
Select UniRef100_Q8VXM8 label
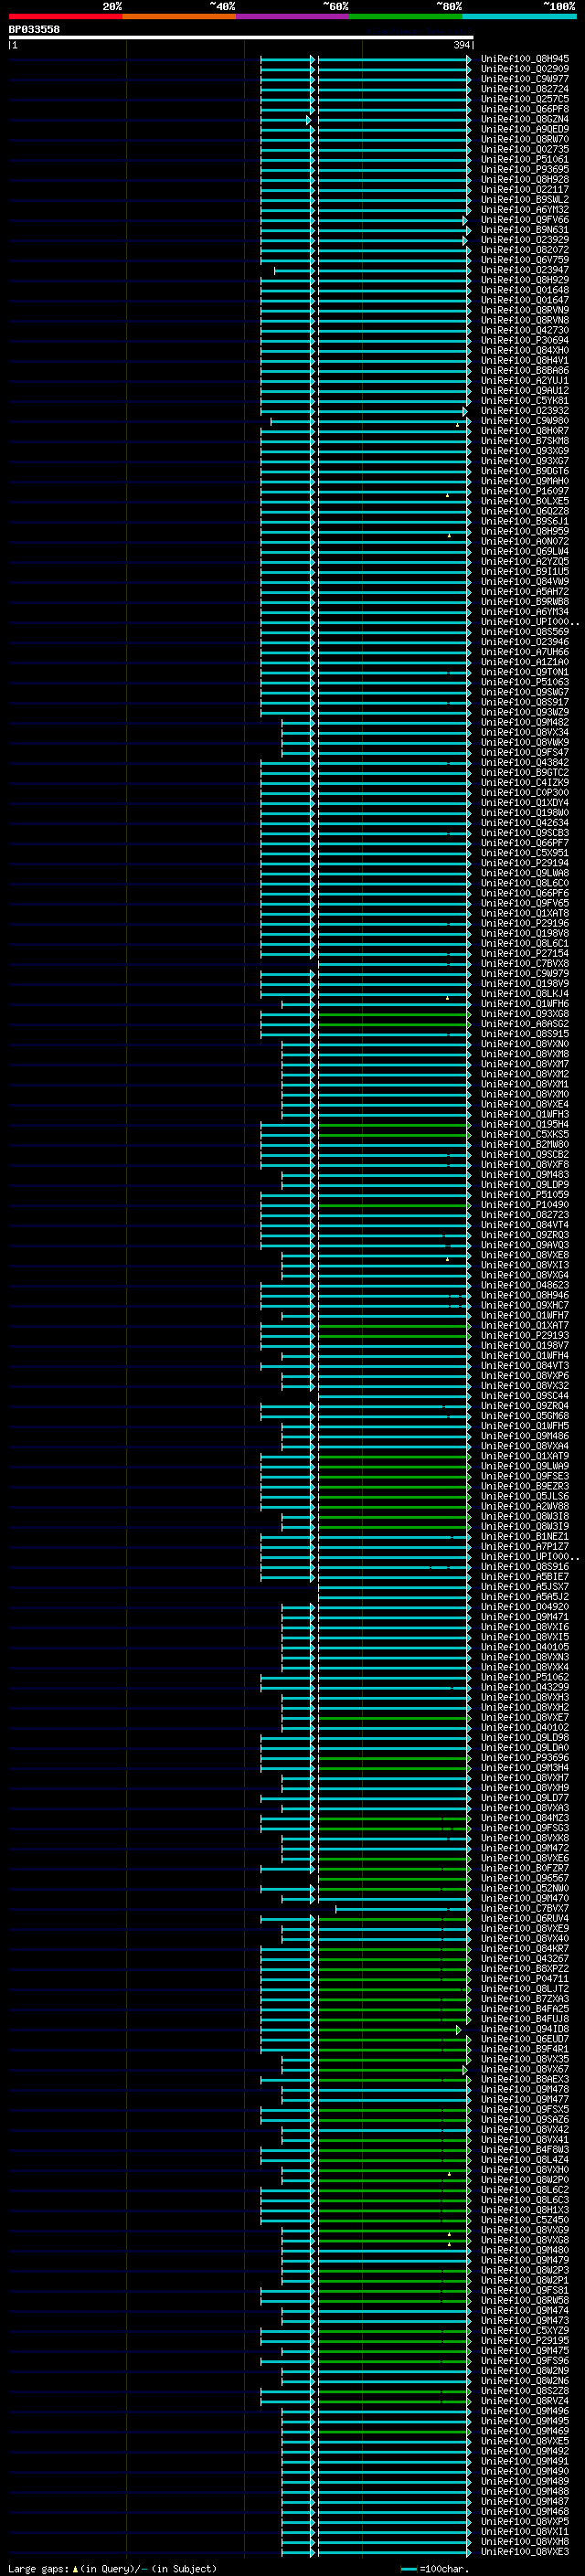click(525, 1054)
